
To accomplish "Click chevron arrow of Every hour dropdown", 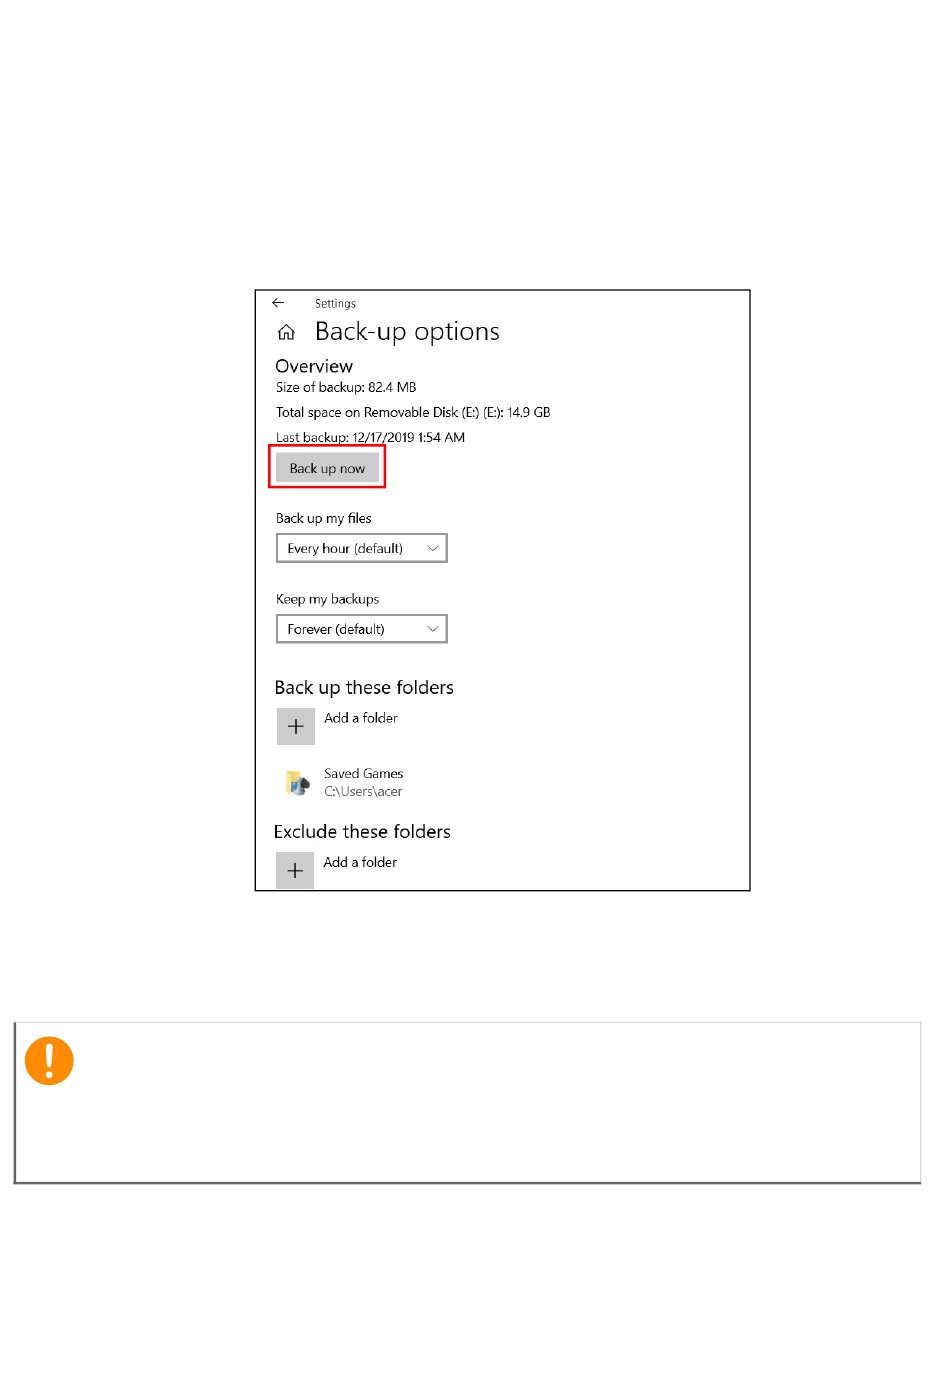I will [433, 548].
